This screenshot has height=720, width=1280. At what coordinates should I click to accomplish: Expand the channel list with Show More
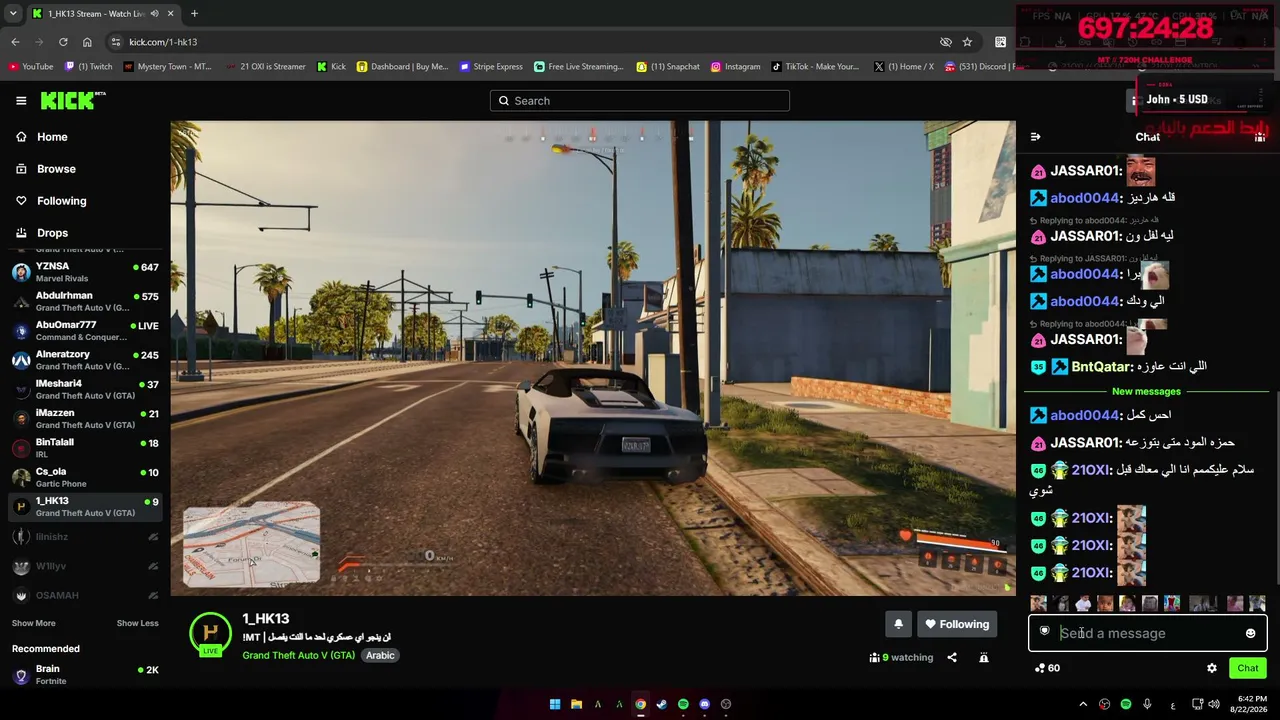(x=34, y=623)
